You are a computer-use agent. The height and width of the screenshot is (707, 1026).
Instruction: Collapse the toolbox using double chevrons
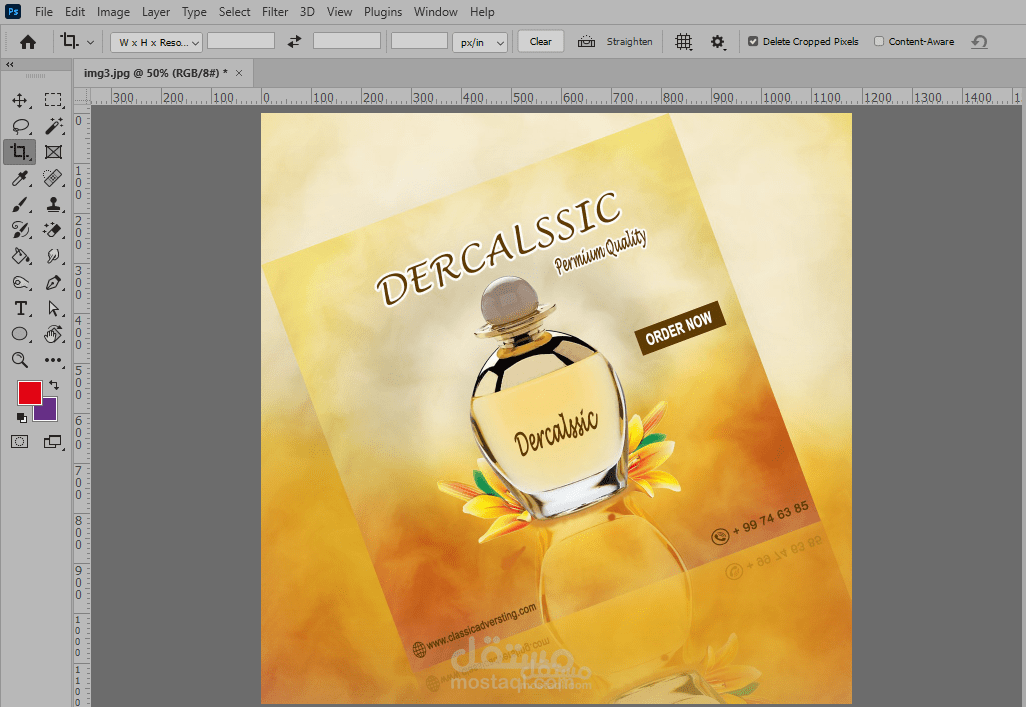(10, 65)
